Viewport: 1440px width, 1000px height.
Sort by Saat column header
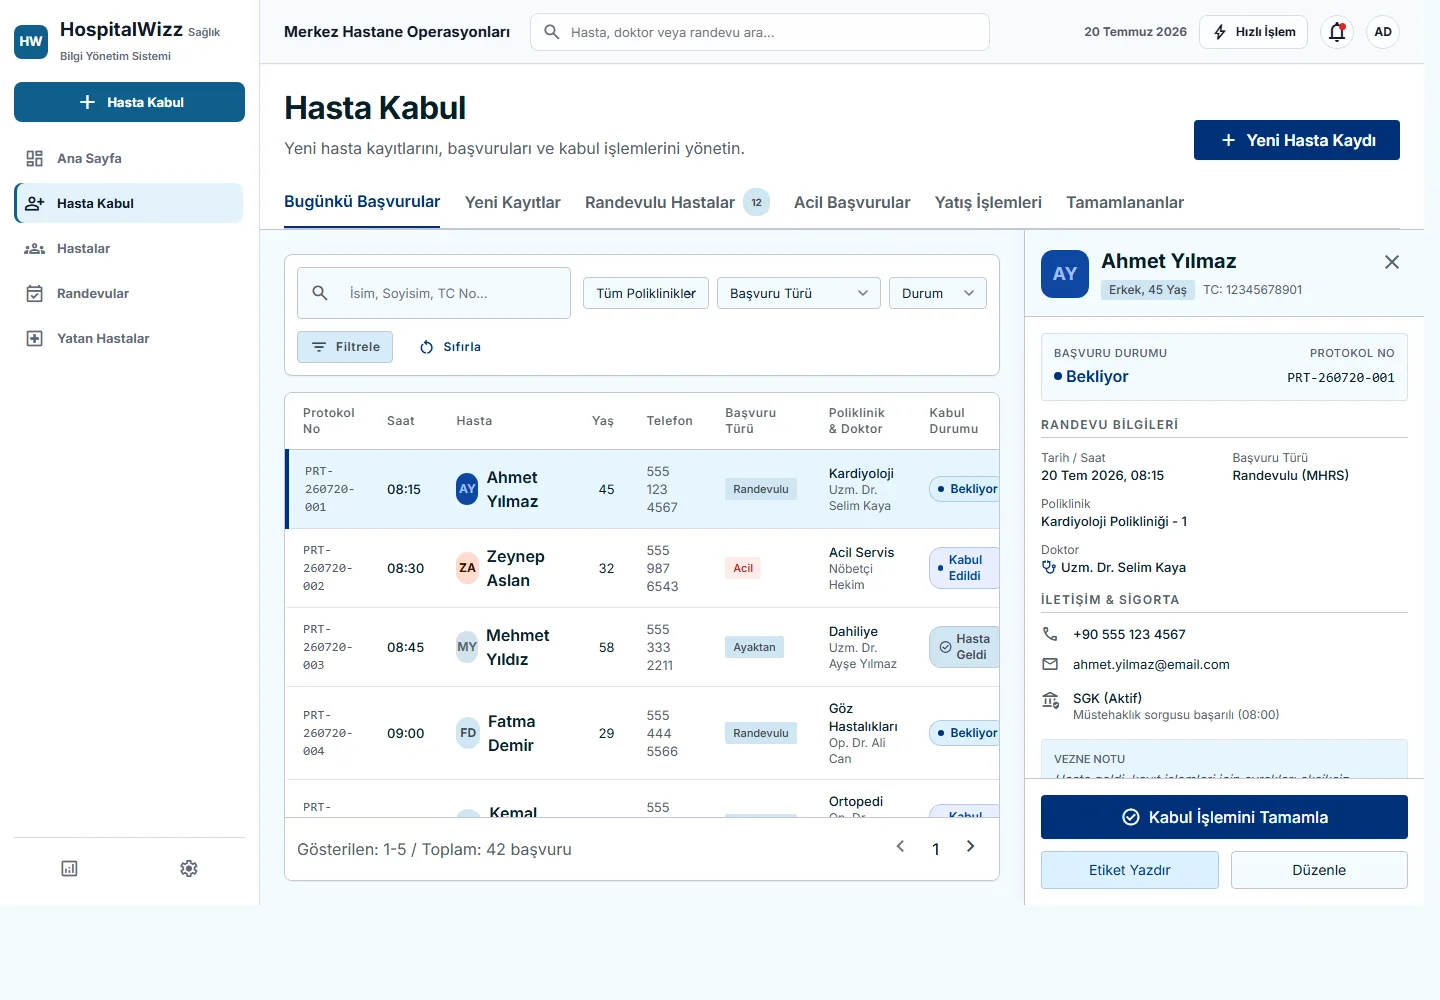coord(401,421)
